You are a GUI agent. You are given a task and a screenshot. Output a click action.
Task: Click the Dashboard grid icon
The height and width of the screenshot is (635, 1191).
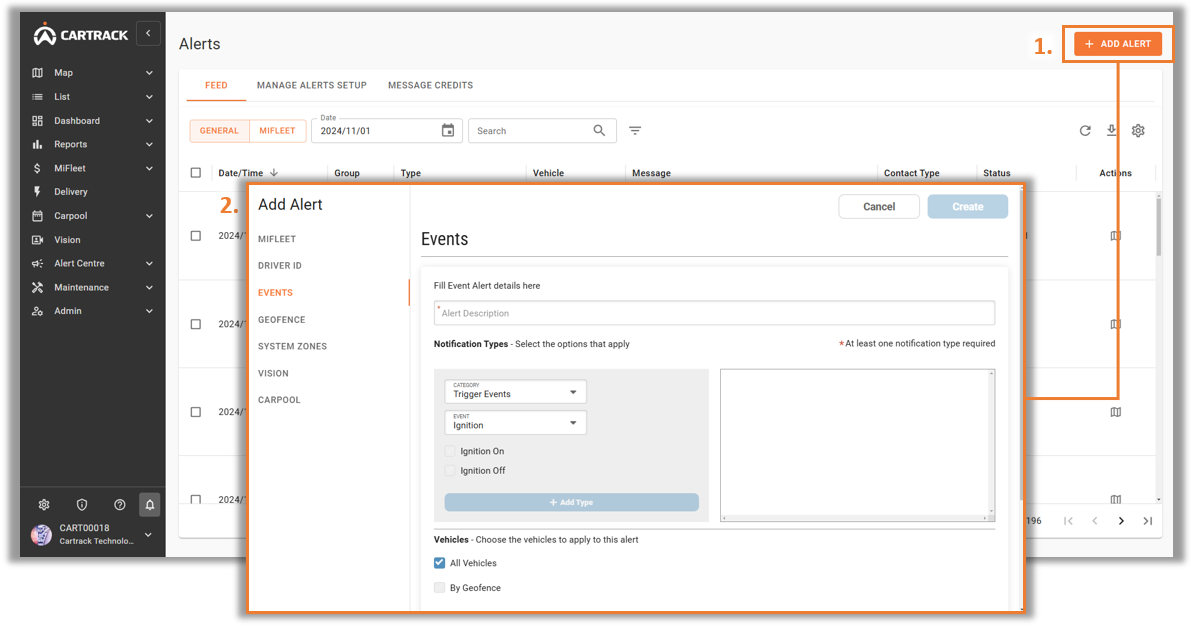[37, 121]
